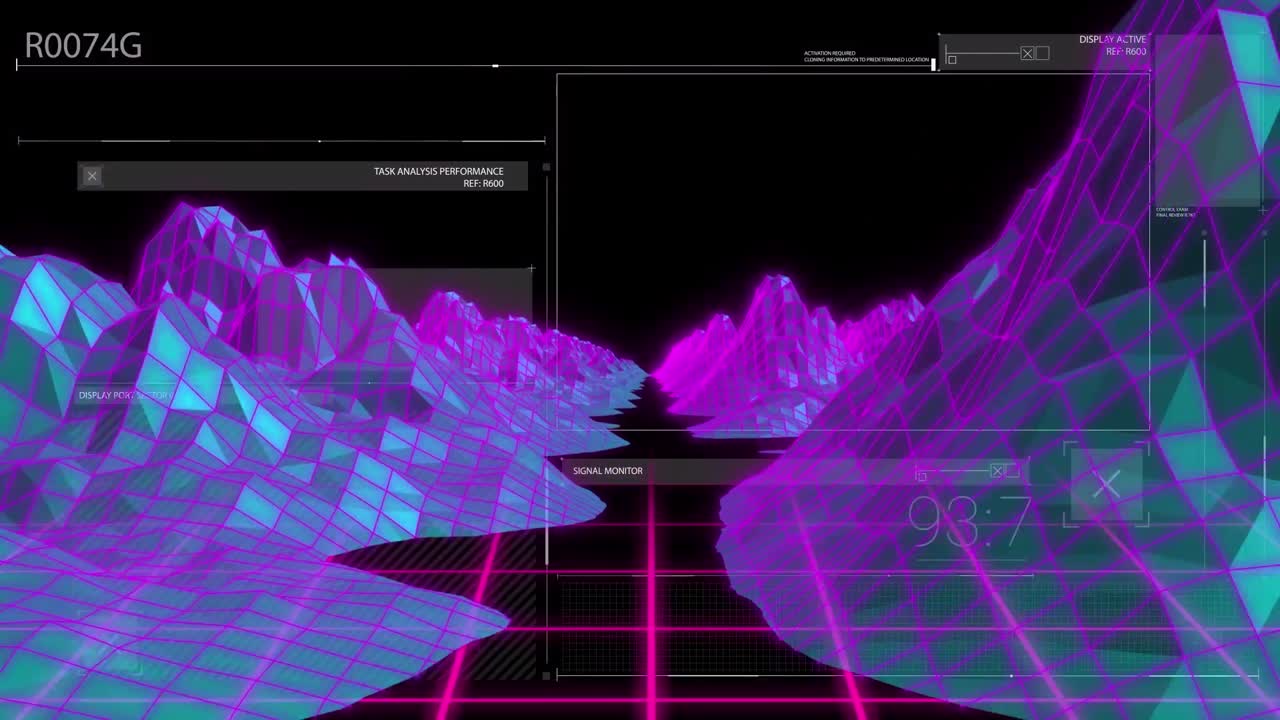The width and height of the screenshot is (1280, 720).
Task: Toggle the checked X box in Display Active panel
Action: tap(1028, 53)
